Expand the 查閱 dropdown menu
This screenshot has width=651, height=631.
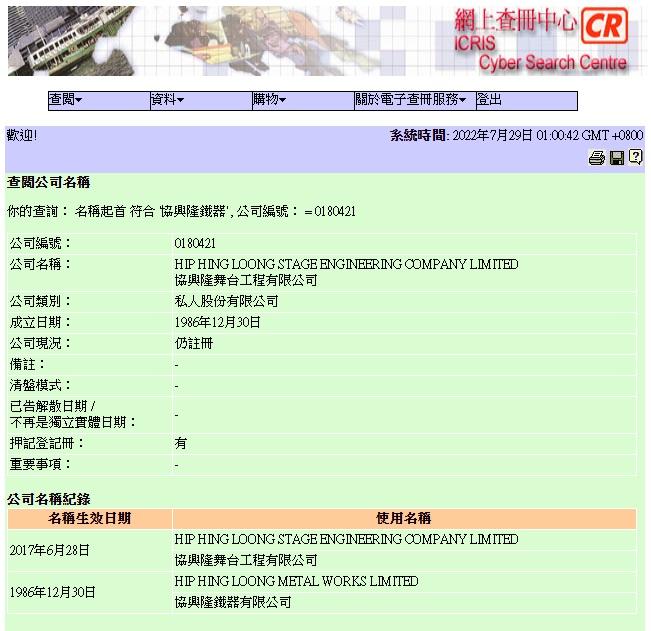pos(66,100)
